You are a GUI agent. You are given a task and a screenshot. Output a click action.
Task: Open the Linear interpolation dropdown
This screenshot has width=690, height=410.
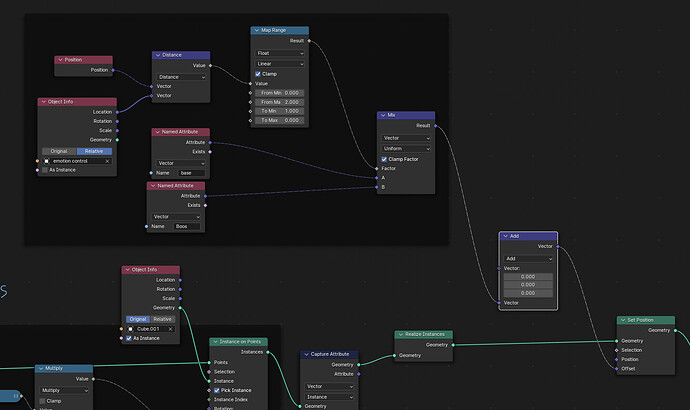(x=280, y=64)
